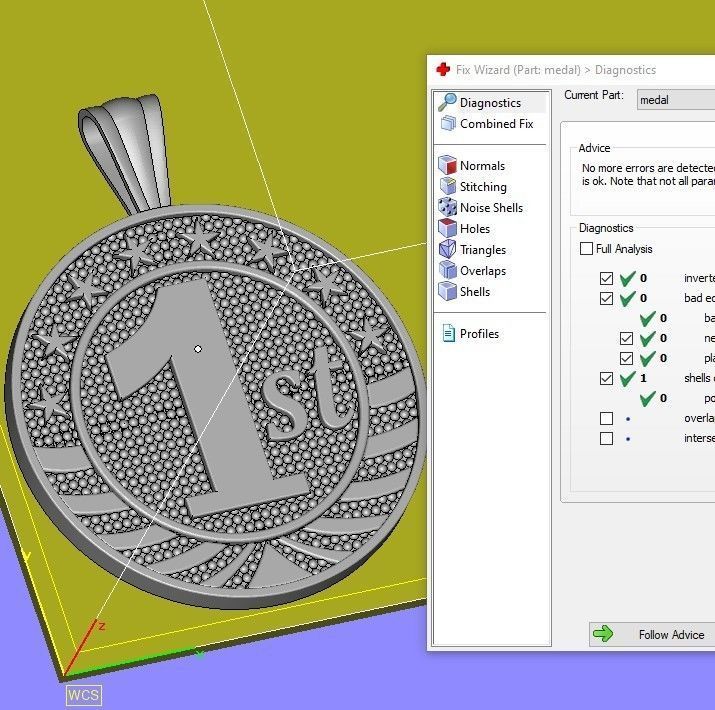The height and width of the screenshot is (710, 715).
Task: Click the green arrow on Follow Advice
Action: [603, 634]
